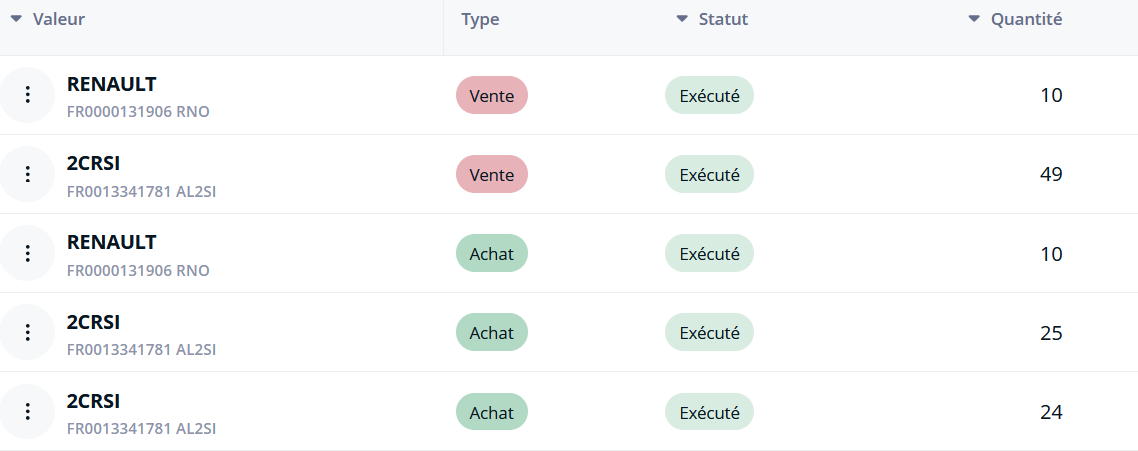Sort using the Valeur column arrow
This screenshot has height=451, width=1138.
(x=16, y=19)
